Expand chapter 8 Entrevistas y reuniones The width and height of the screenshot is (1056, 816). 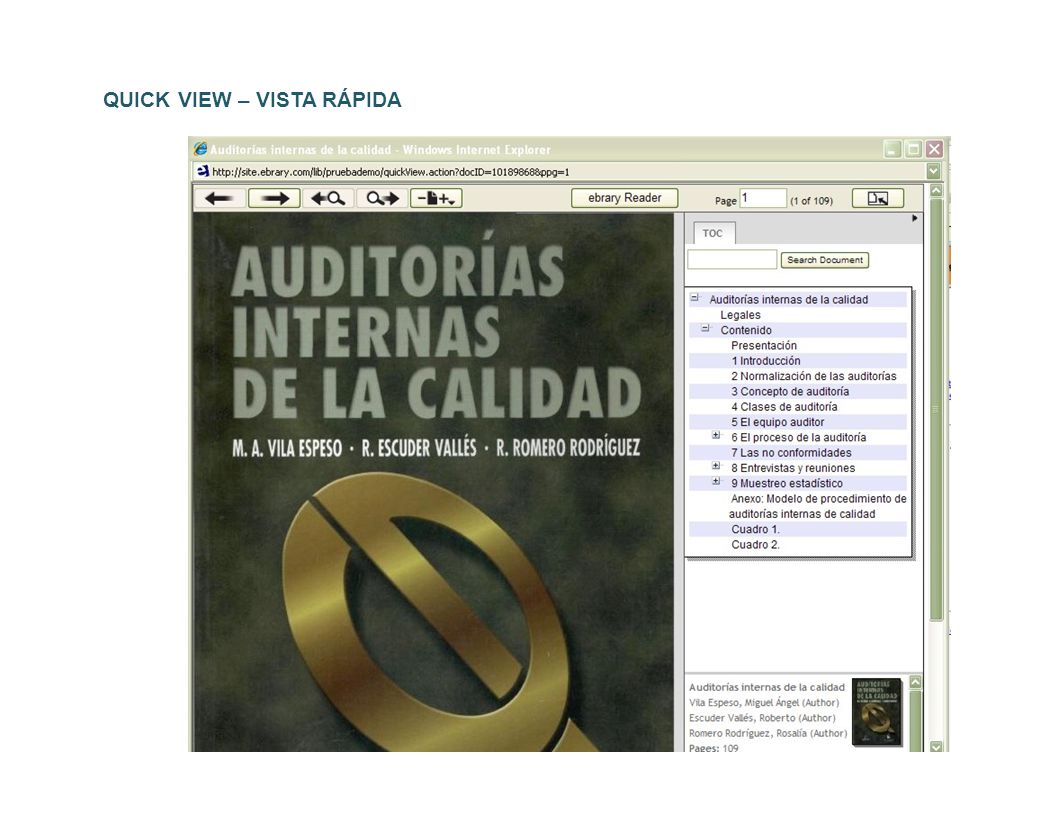click(716, 466)
